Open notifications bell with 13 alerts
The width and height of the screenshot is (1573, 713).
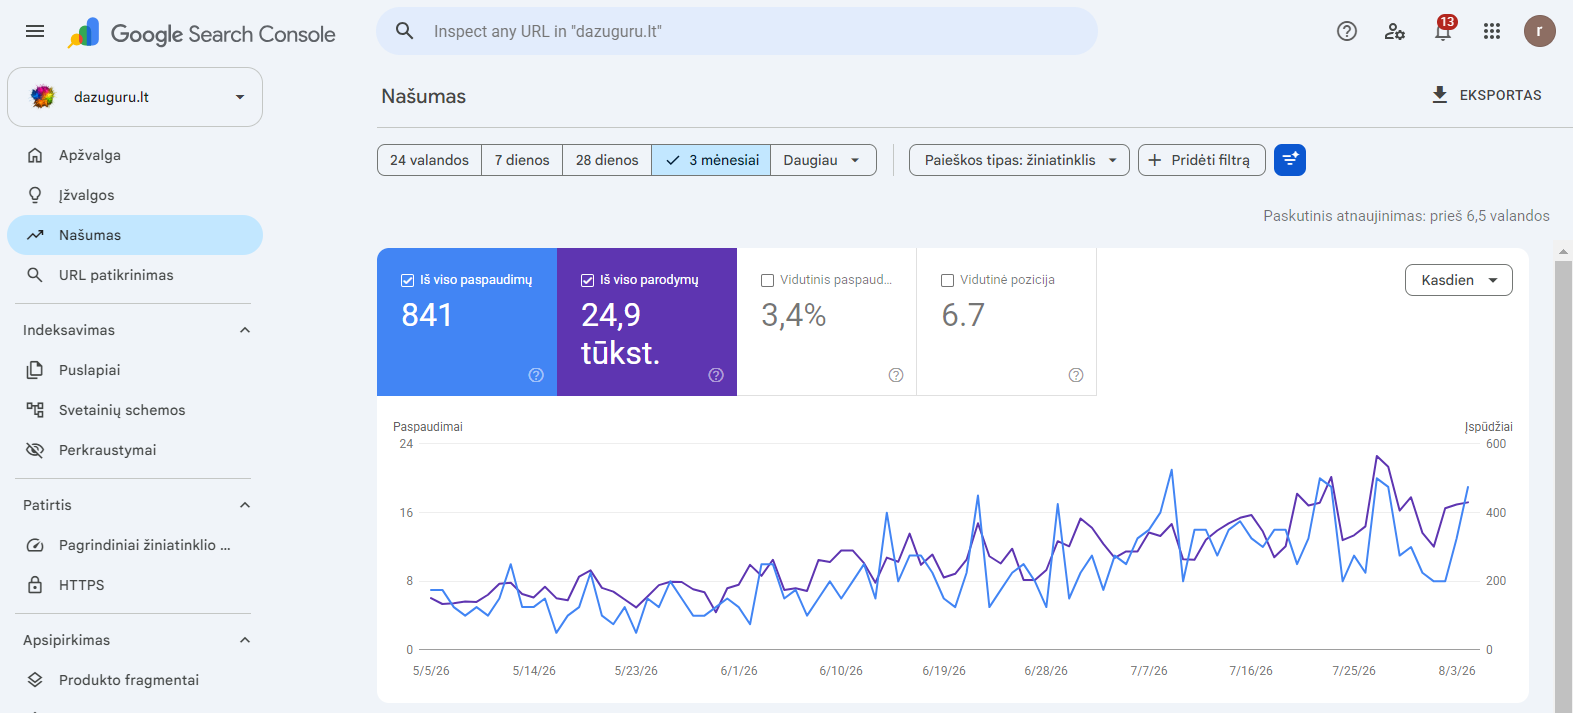pyautogui.click(x=1443, y=30)
